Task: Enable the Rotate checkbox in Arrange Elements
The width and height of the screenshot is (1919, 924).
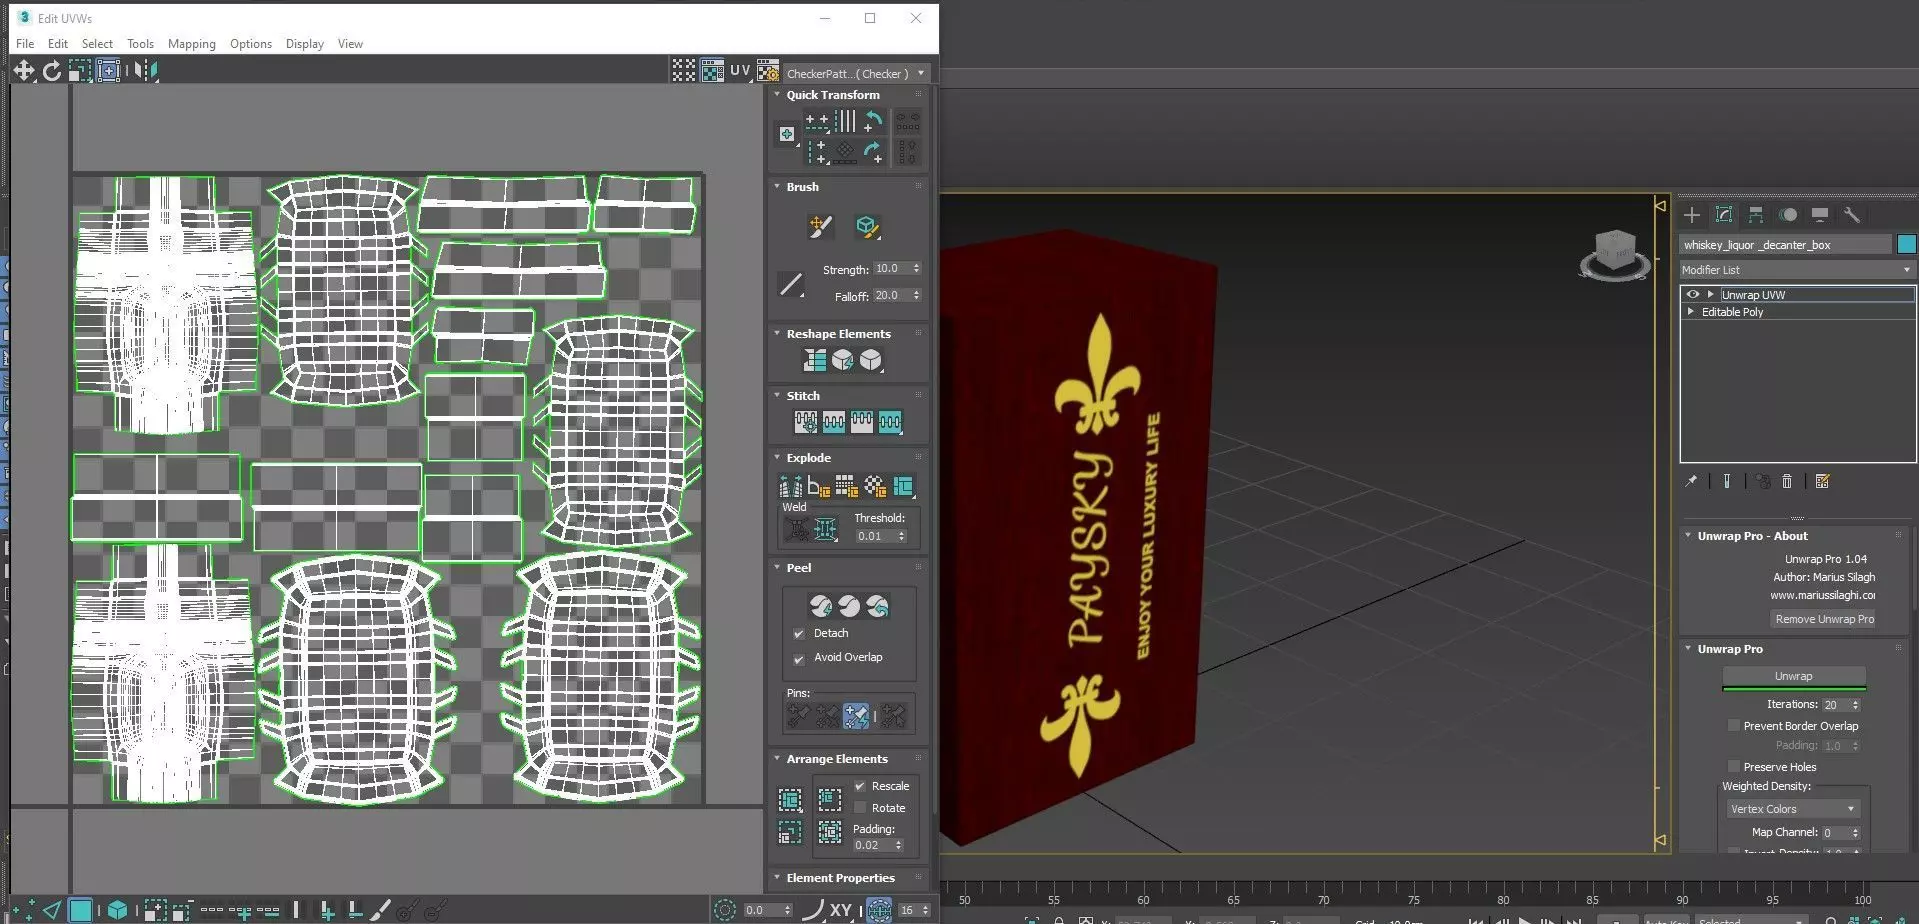Action: [860, 808]
